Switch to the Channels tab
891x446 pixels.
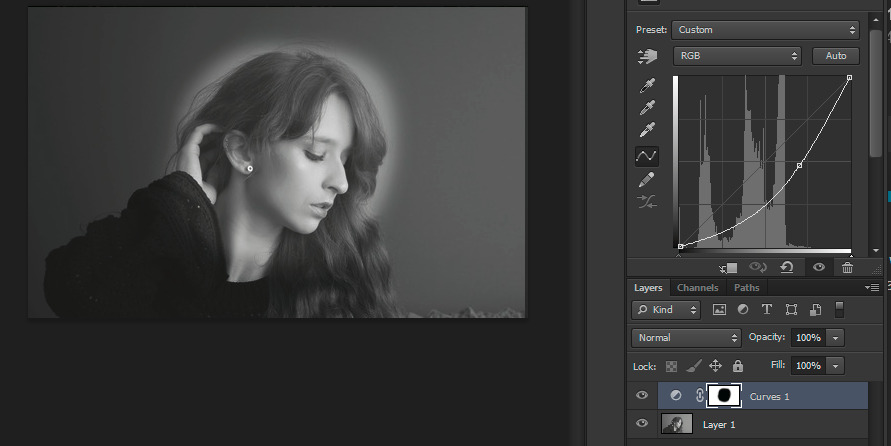[x=696, y=288]
